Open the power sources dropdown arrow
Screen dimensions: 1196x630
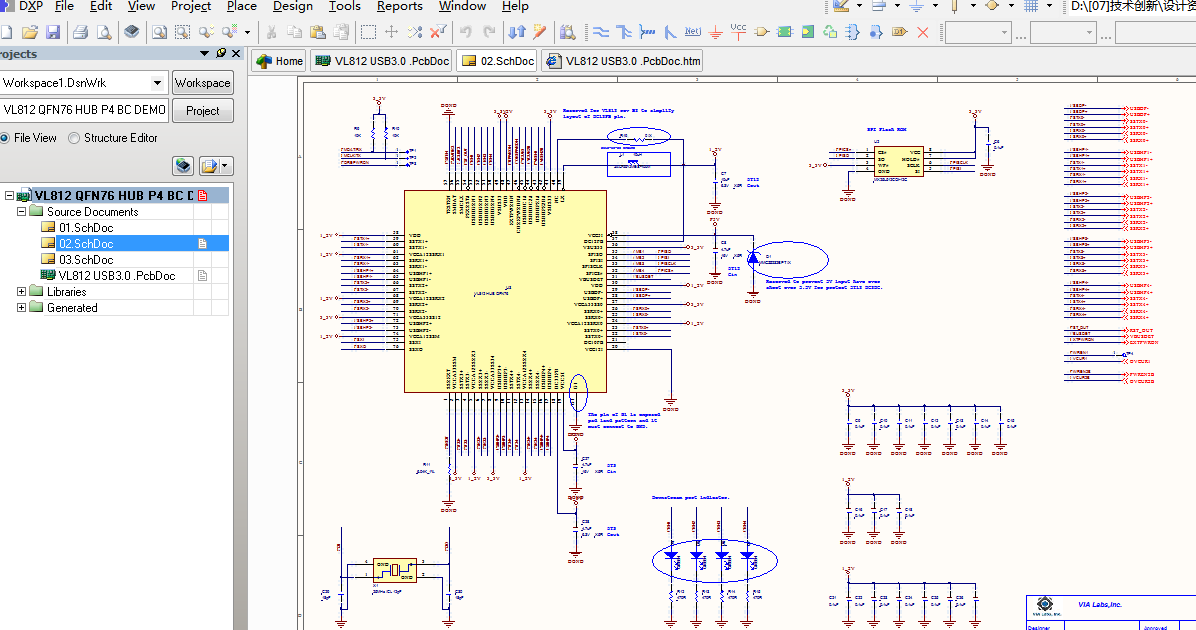point(935,6)
